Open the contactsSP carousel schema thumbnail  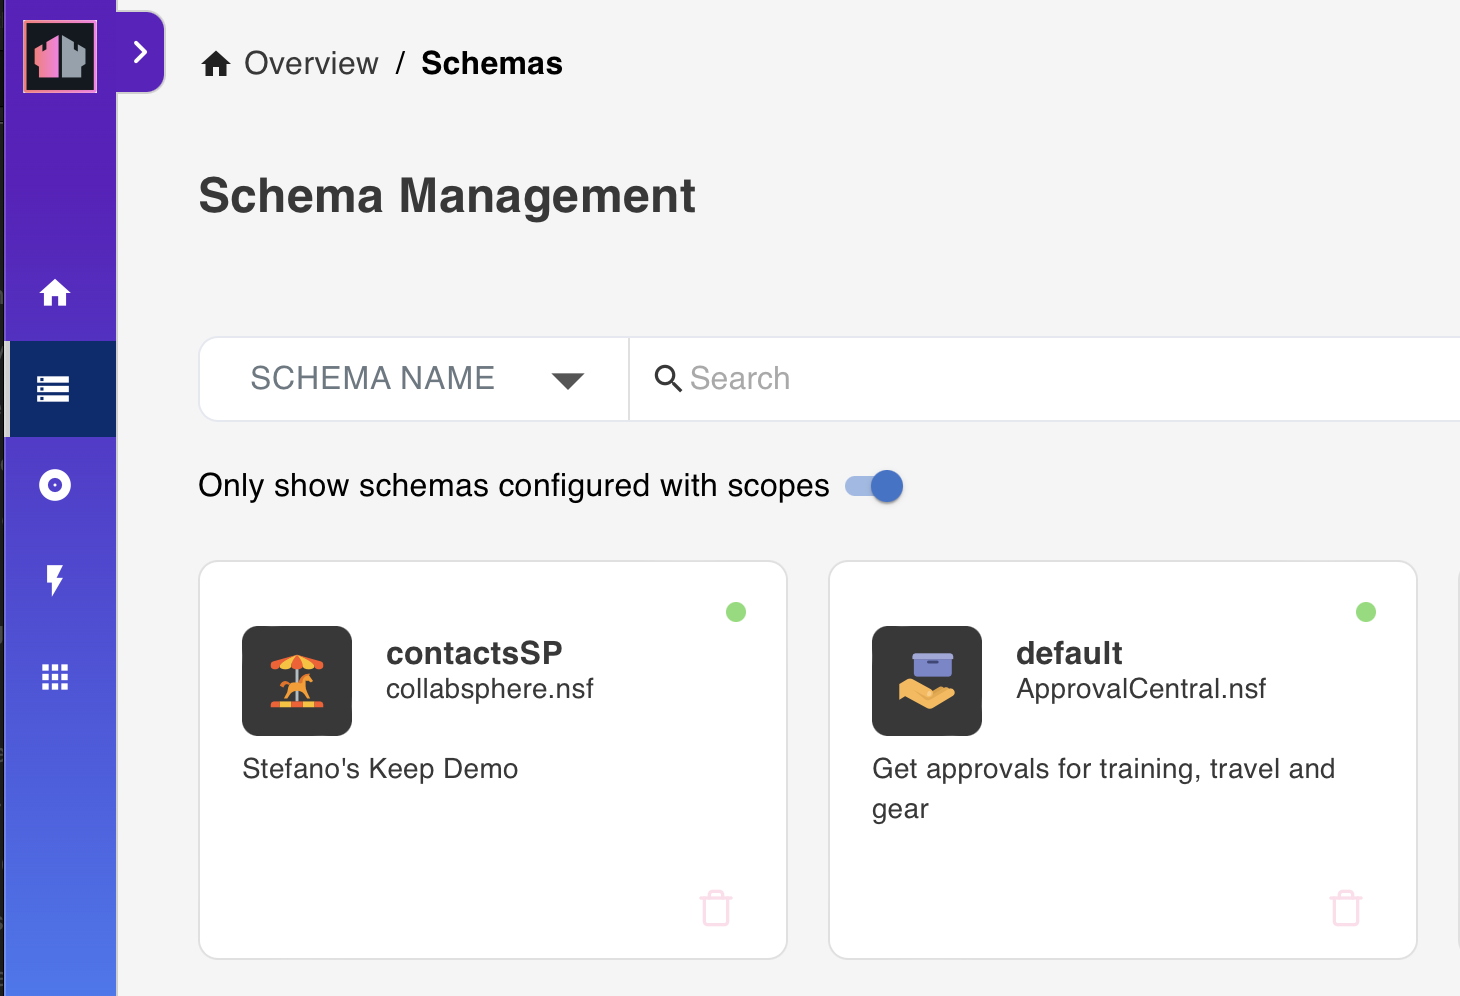297,681
